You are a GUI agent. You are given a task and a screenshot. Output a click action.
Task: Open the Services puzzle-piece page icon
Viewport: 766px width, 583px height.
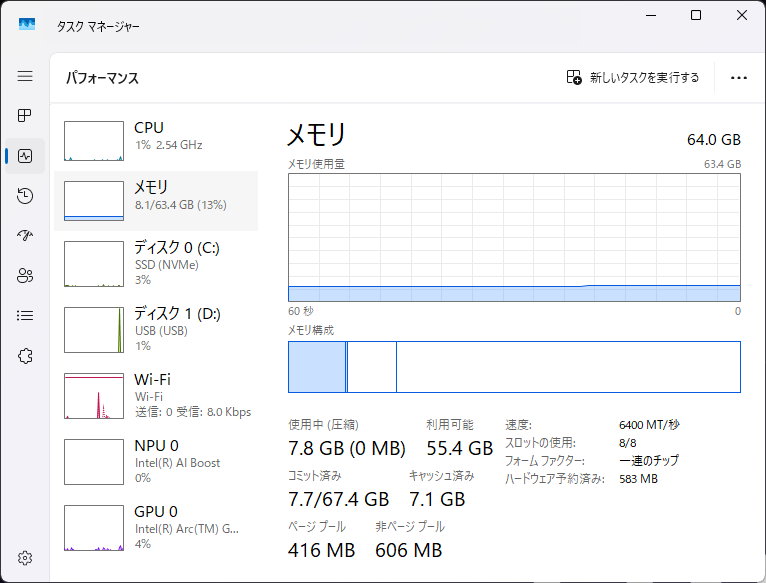pos(25,356)
